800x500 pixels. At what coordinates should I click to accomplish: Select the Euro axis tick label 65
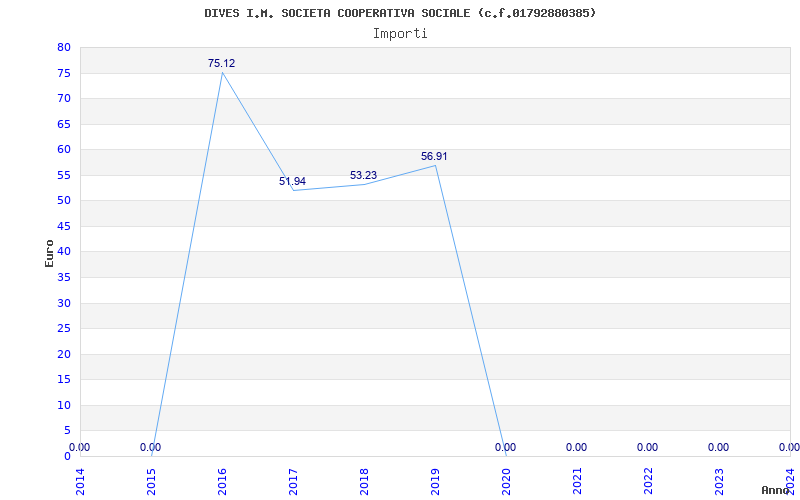click(x=64, y=124)
